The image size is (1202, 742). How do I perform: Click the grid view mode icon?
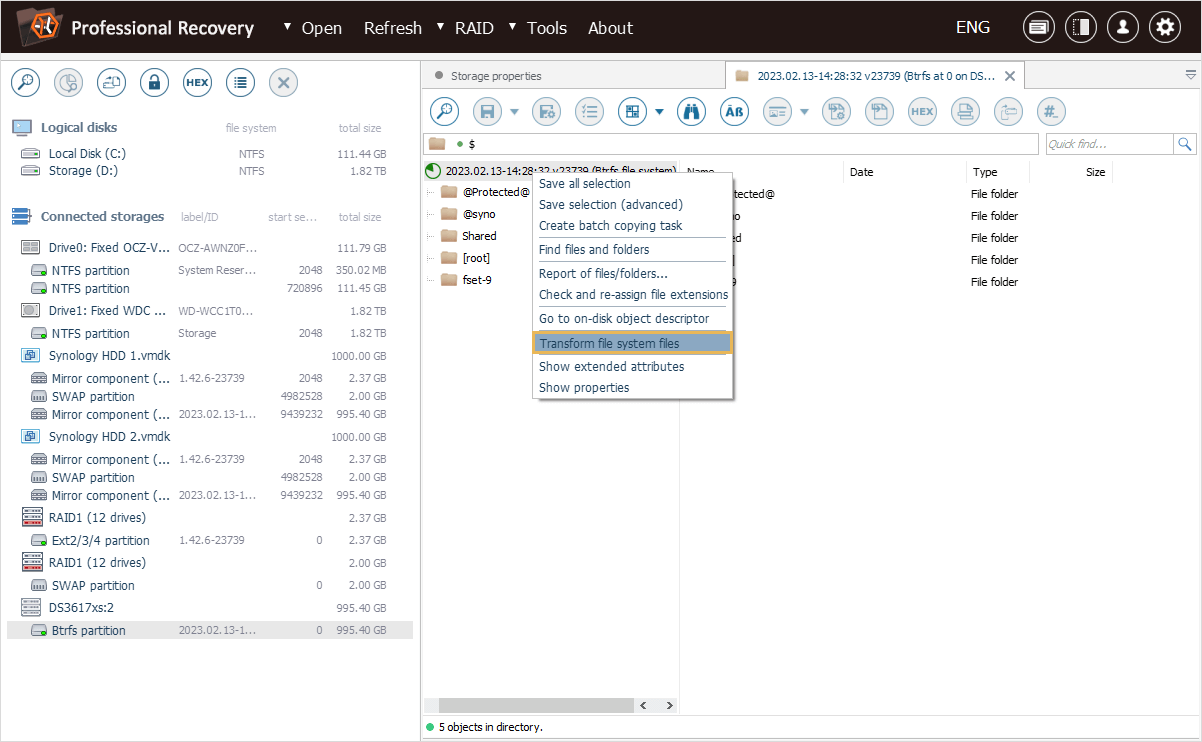(x=632, y=112)
